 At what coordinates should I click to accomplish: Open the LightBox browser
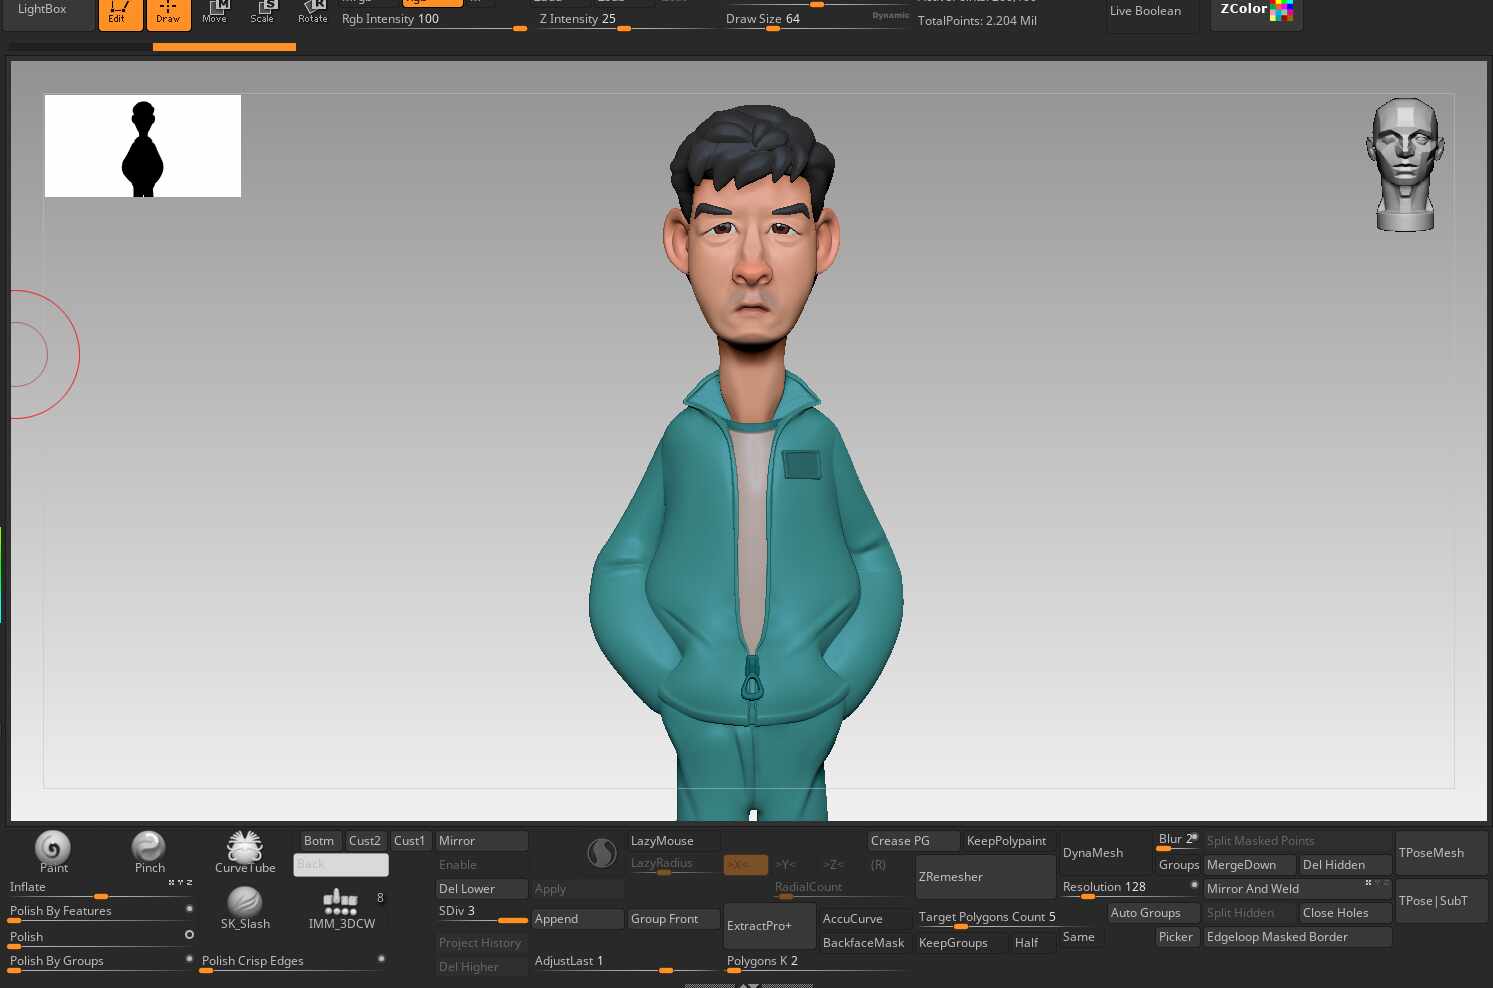[43, 10]
